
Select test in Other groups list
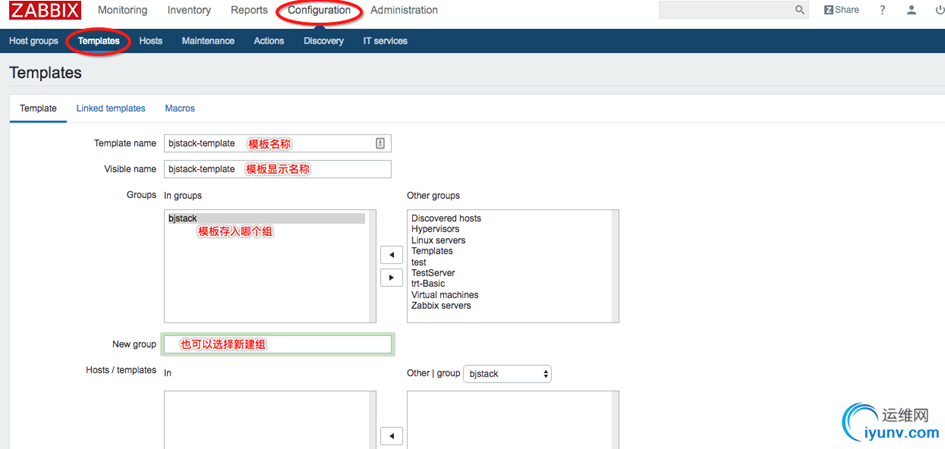[419, 262]
